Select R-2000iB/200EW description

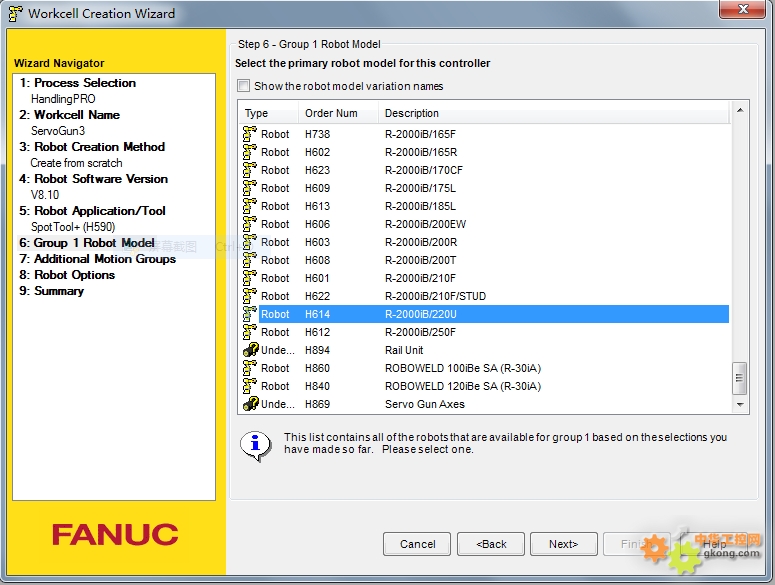[425, 224]
